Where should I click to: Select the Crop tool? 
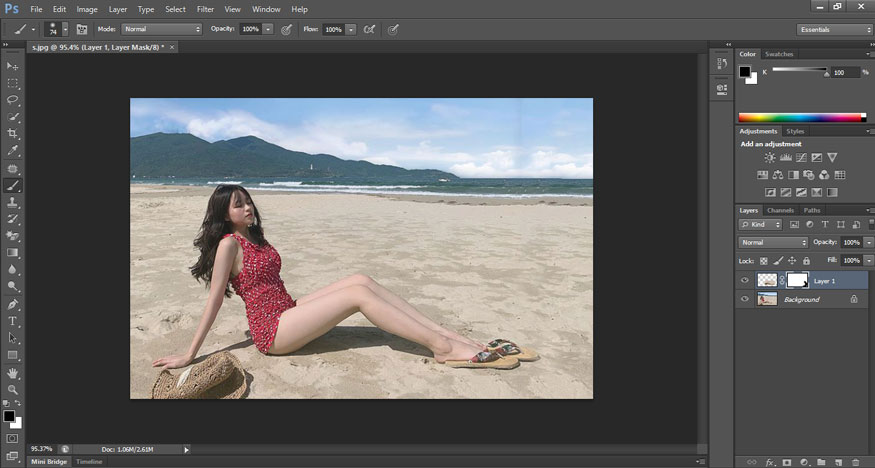13,134
